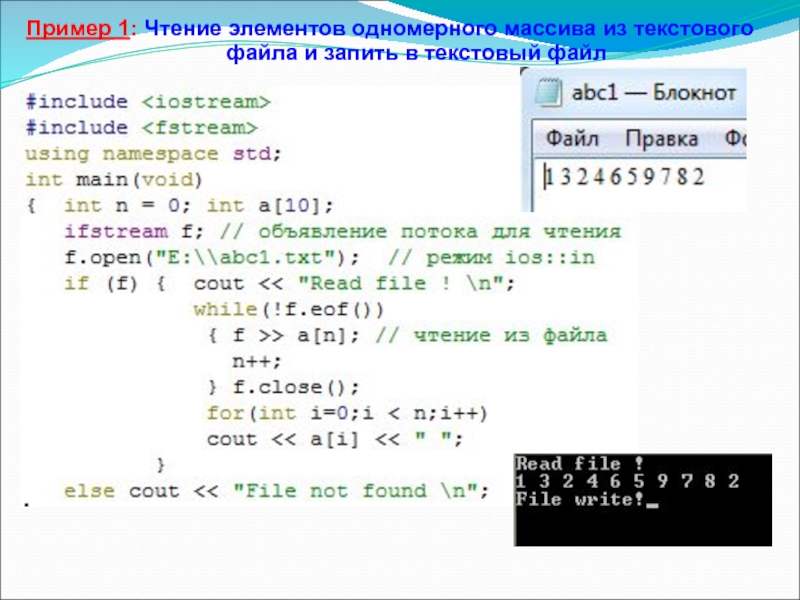800x600 pixels.
Task: Click the comment 'объявление потока для чтения'
Action: tap(440, 232)
